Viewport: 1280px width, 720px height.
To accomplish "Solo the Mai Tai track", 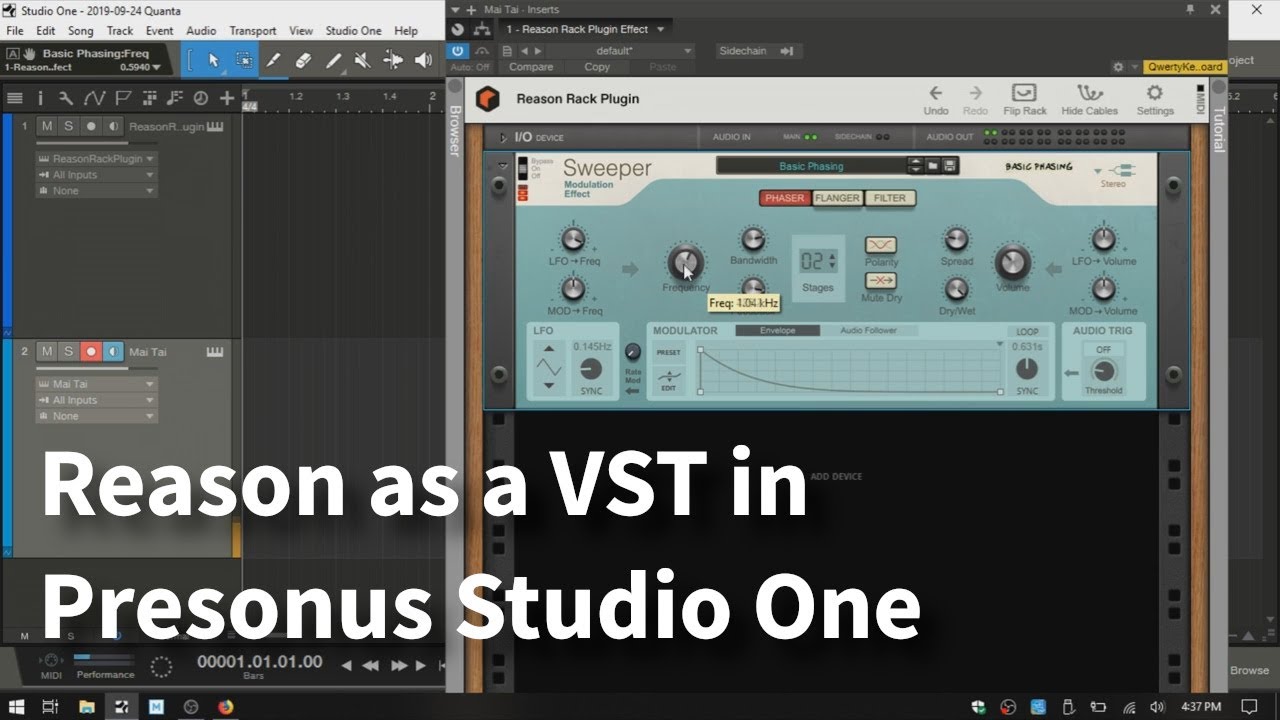I will (69, 351).
